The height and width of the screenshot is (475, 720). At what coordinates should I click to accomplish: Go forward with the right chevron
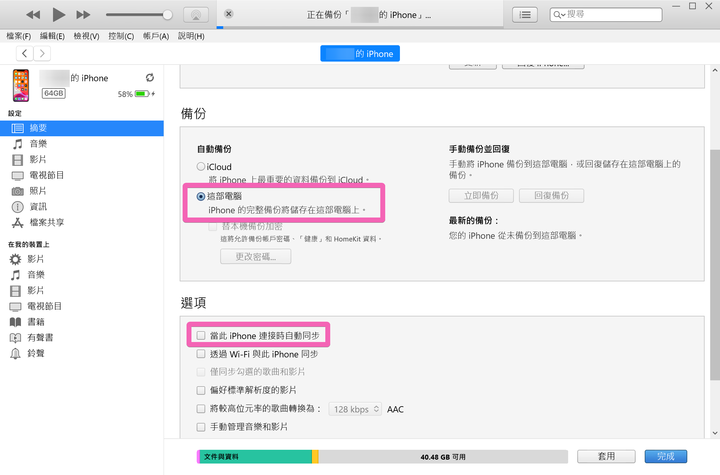tap(42, 53)
